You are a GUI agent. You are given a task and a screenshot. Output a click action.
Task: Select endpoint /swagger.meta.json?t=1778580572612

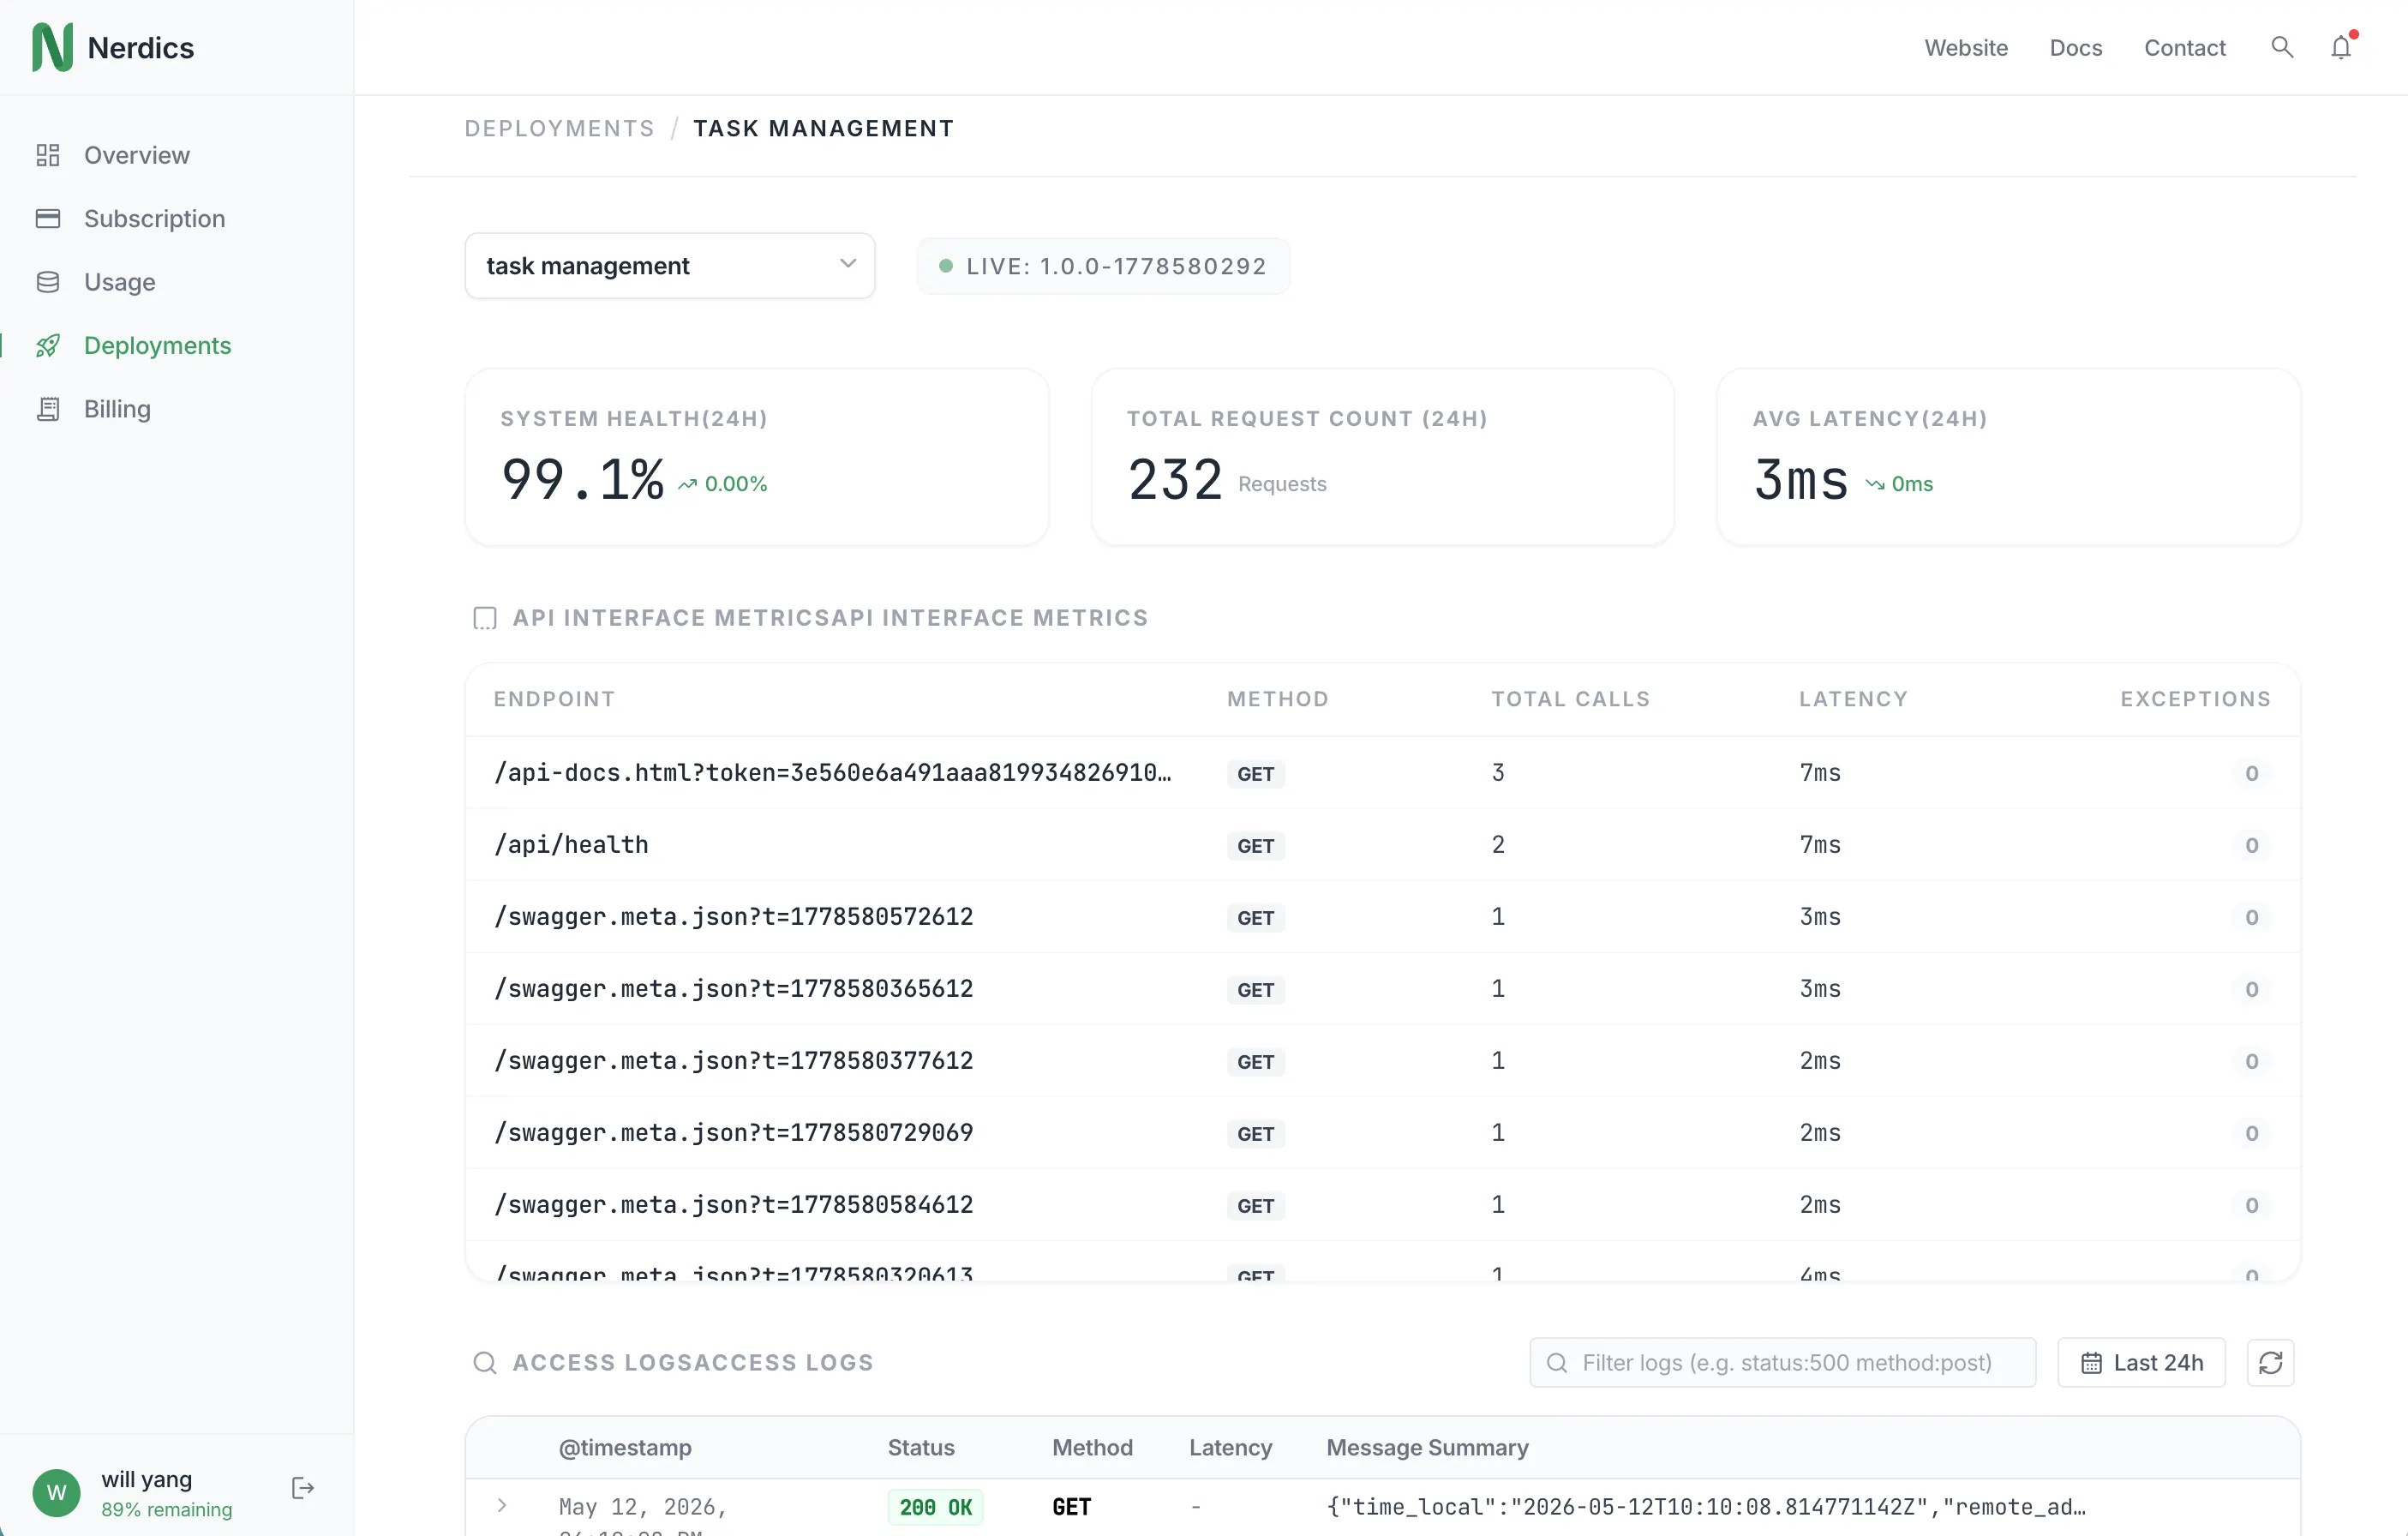point(1383,917)
